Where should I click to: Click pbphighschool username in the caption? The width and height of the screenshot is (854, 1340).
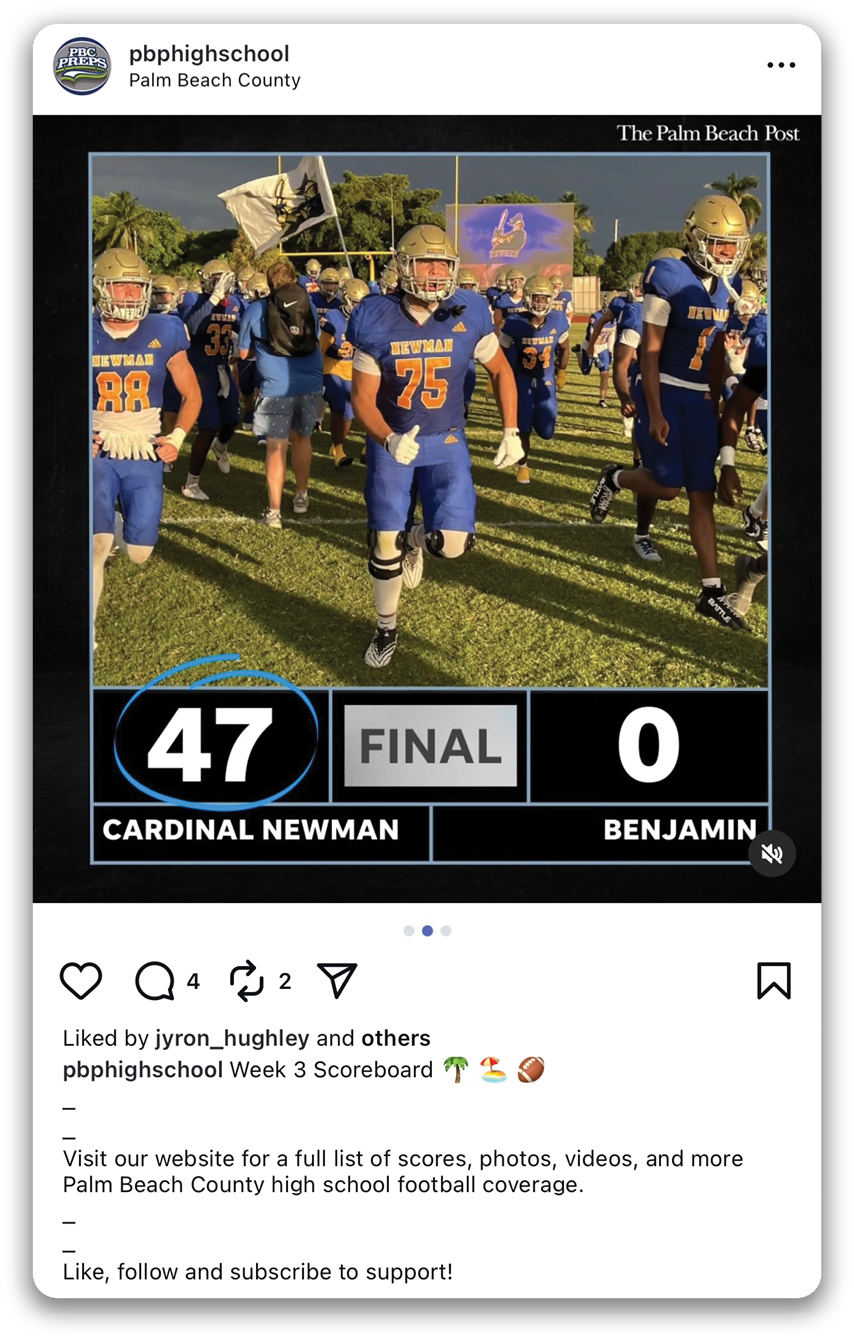(x=143, y=1070)
